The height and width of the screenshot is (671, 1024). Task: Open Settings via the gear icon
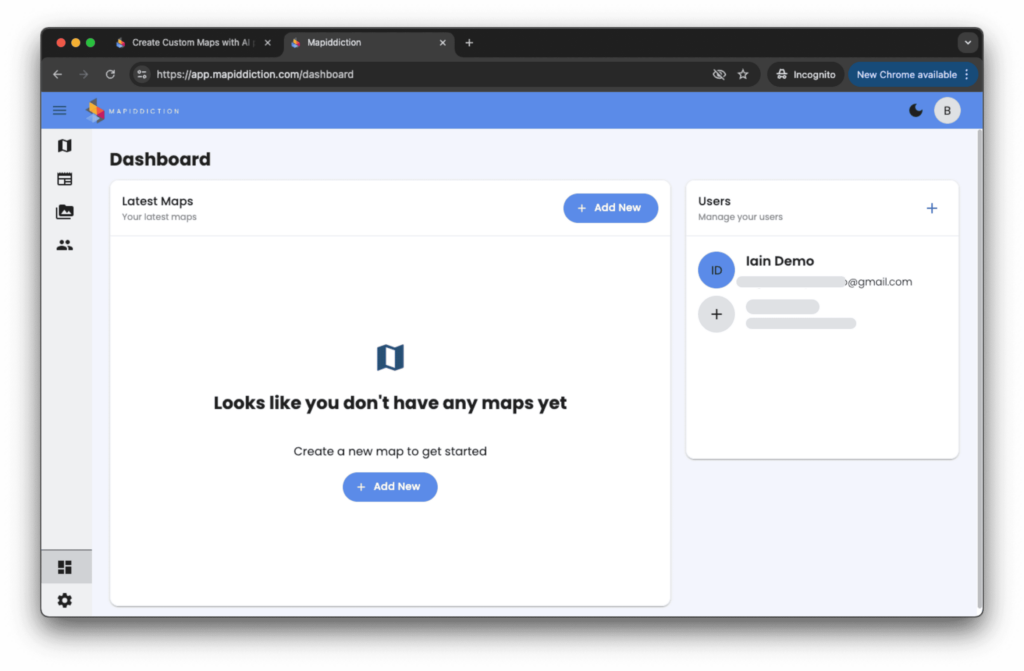(65, 600)
